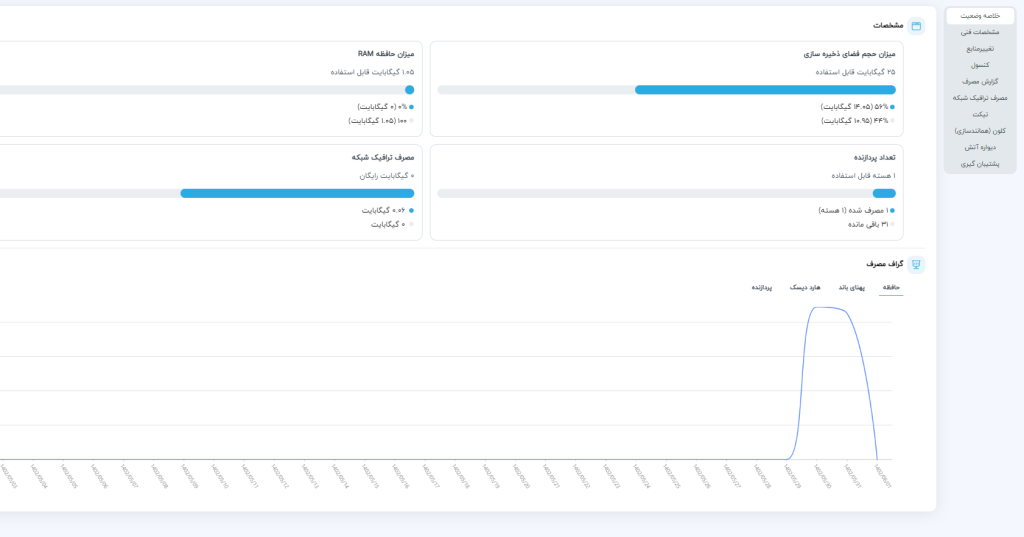Select تغییر منابع from the side menu
Screen dimensions: 1024x537
[980, 48]
